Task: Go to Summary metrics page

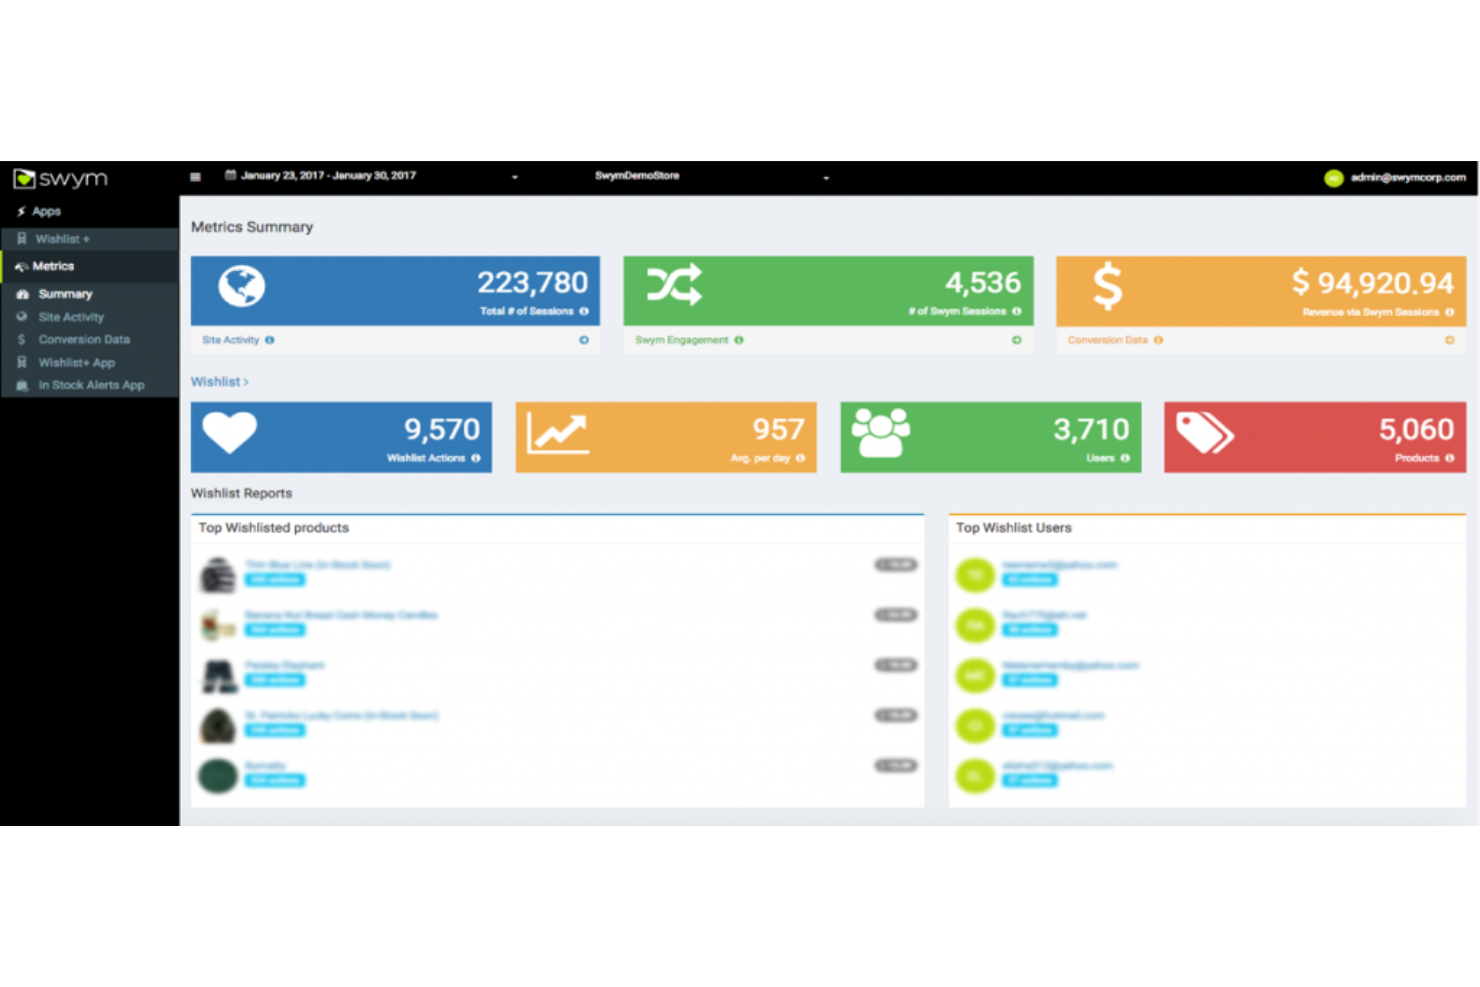Action: [65, 294]
